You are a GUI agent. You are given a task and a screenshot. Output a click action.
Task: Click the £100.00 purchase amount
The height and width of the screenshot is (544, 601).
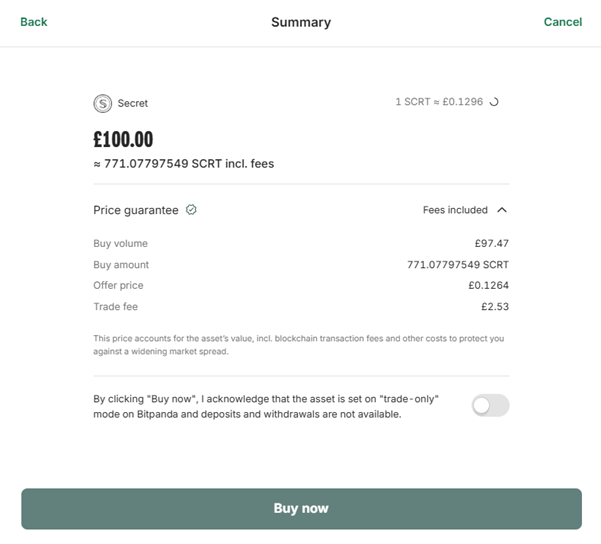click(123, 139)
